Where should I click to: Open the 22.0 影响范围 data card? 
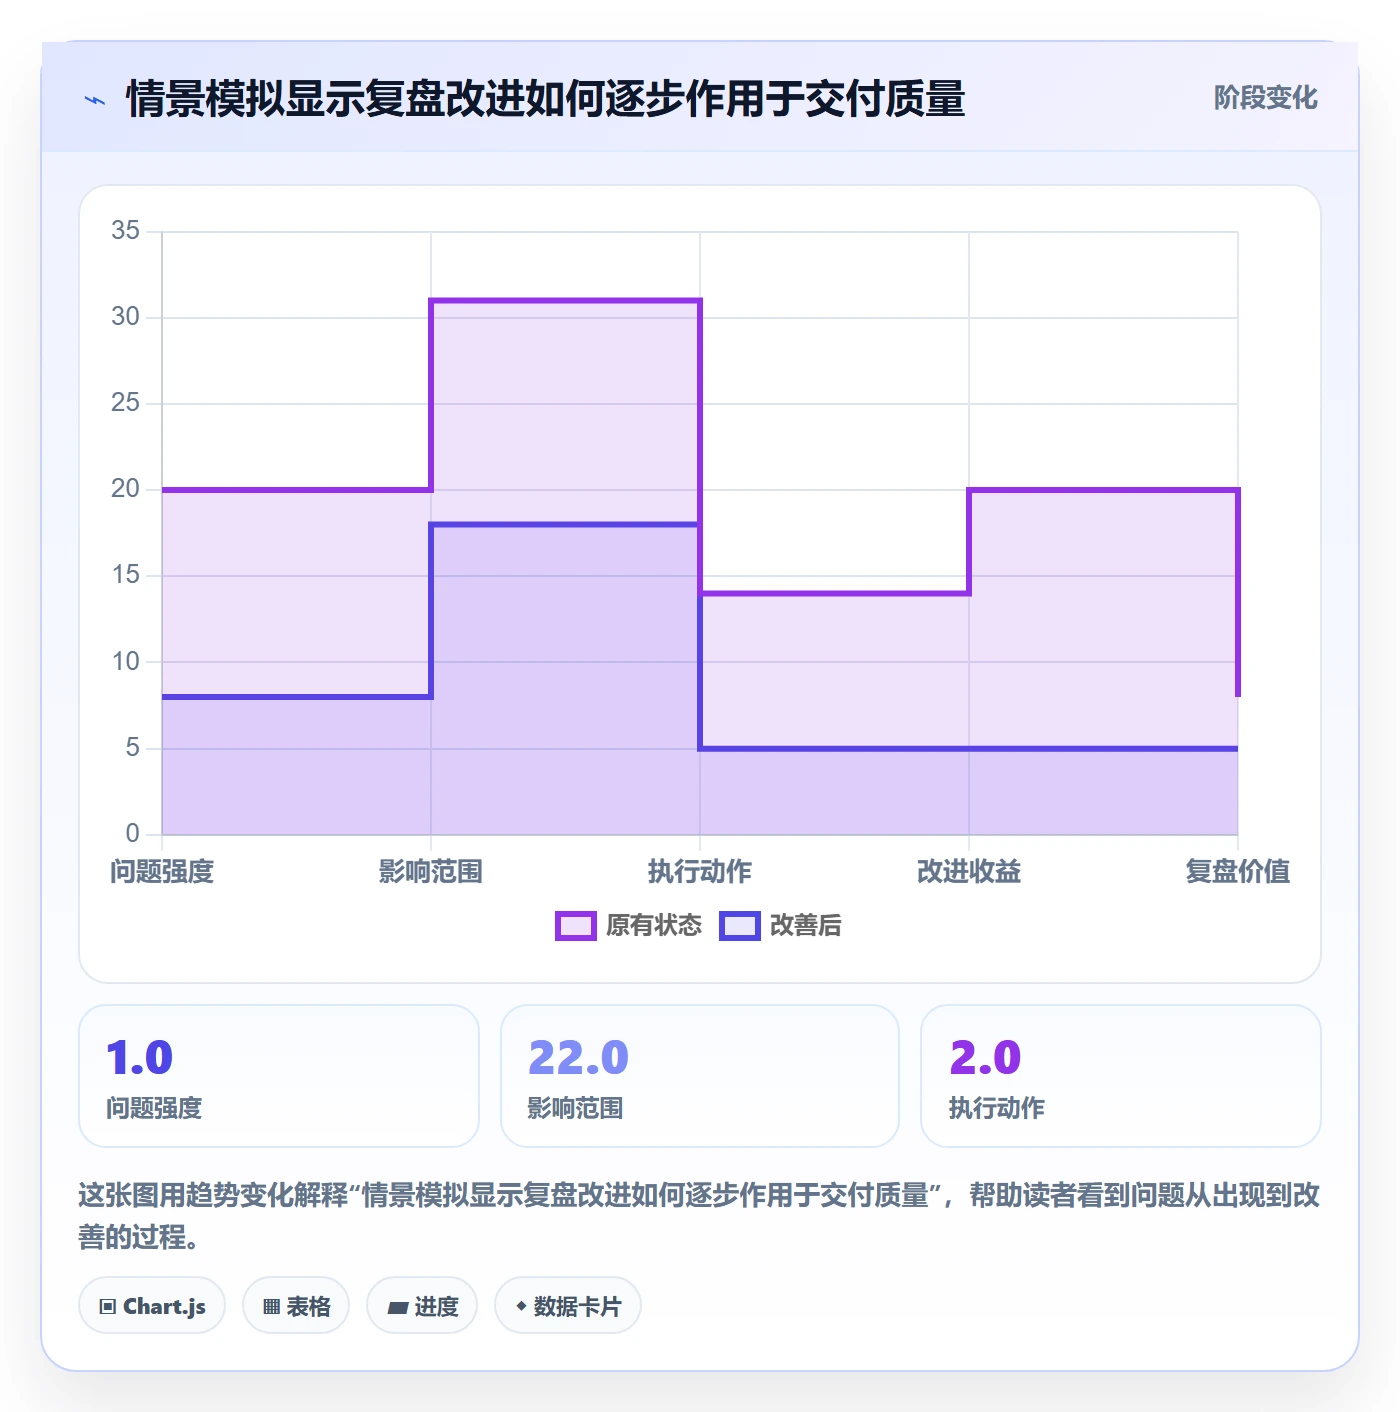[700, 1076]
